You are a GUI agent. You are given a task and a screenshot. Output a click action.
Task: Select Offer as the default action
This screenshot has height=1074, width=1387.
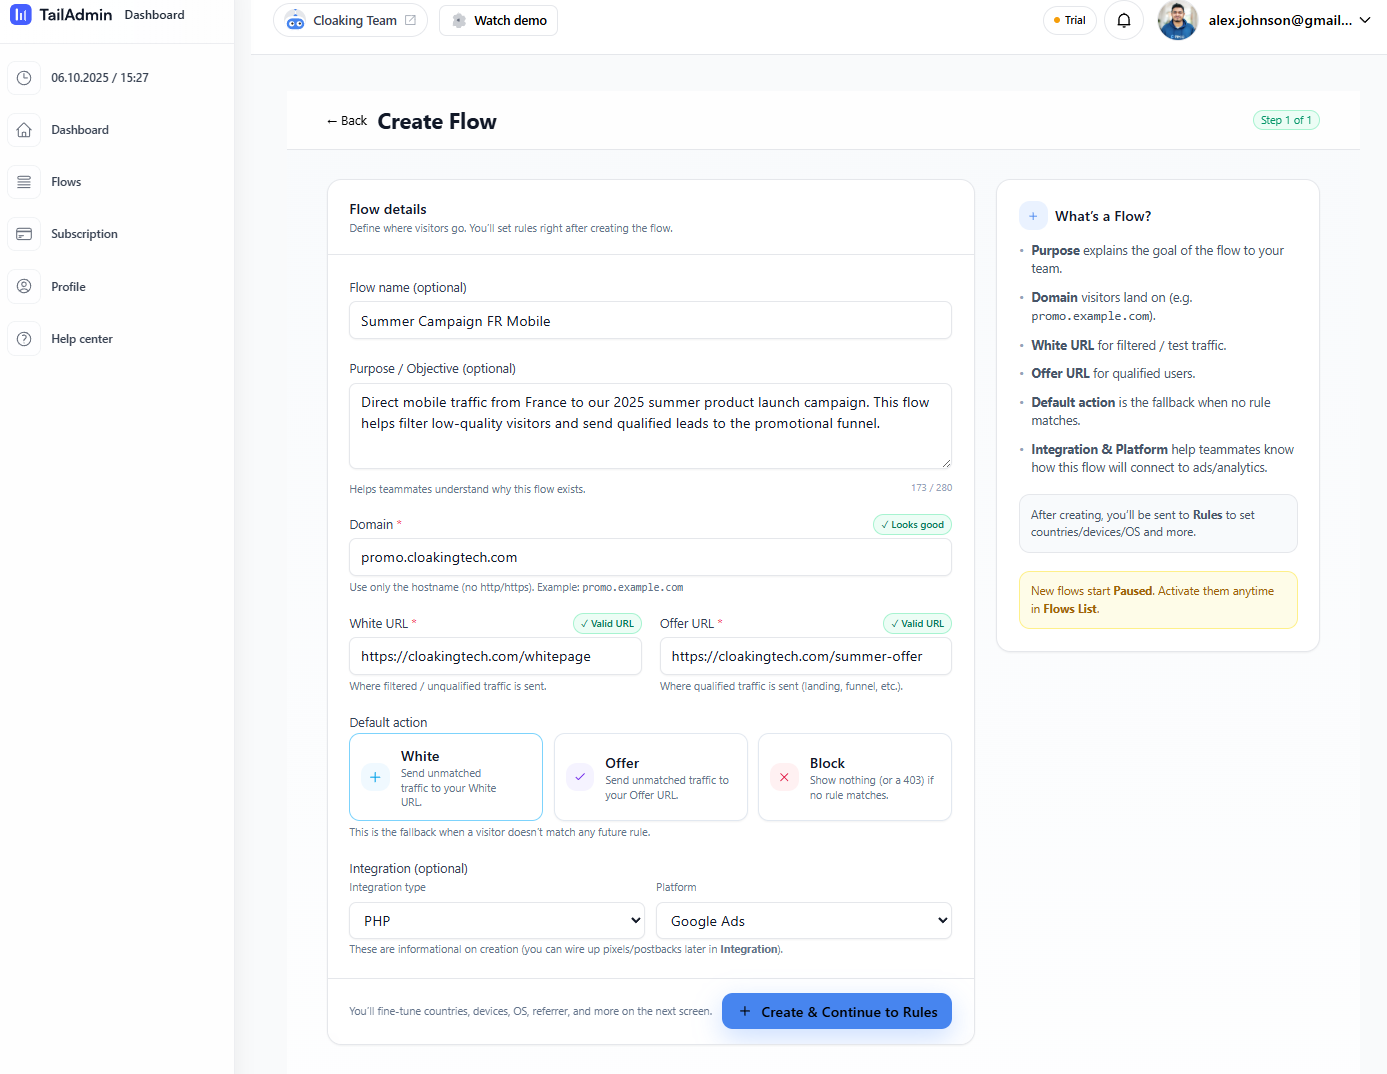coord(650,777)
